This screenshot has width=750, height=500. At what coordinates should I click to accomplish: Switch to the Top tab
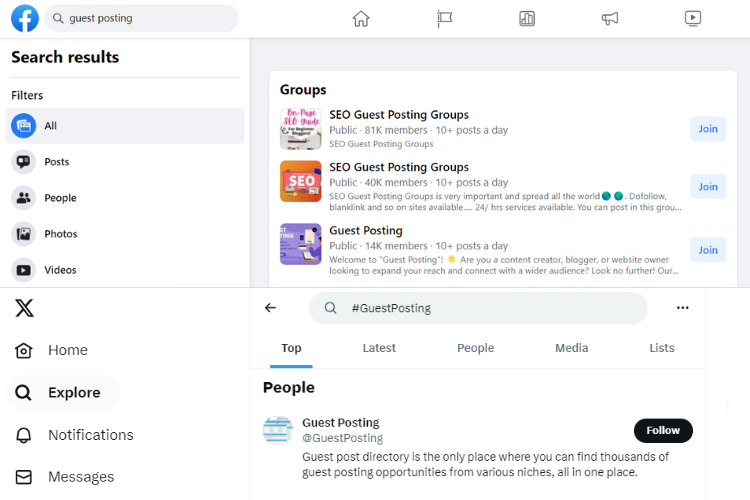[291, 348]
